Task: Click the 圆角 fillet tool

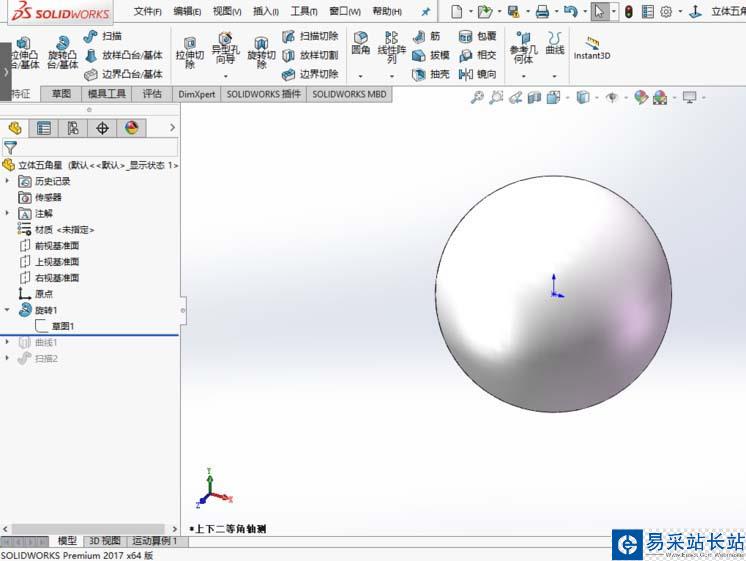Action: [x=361, y=43]
